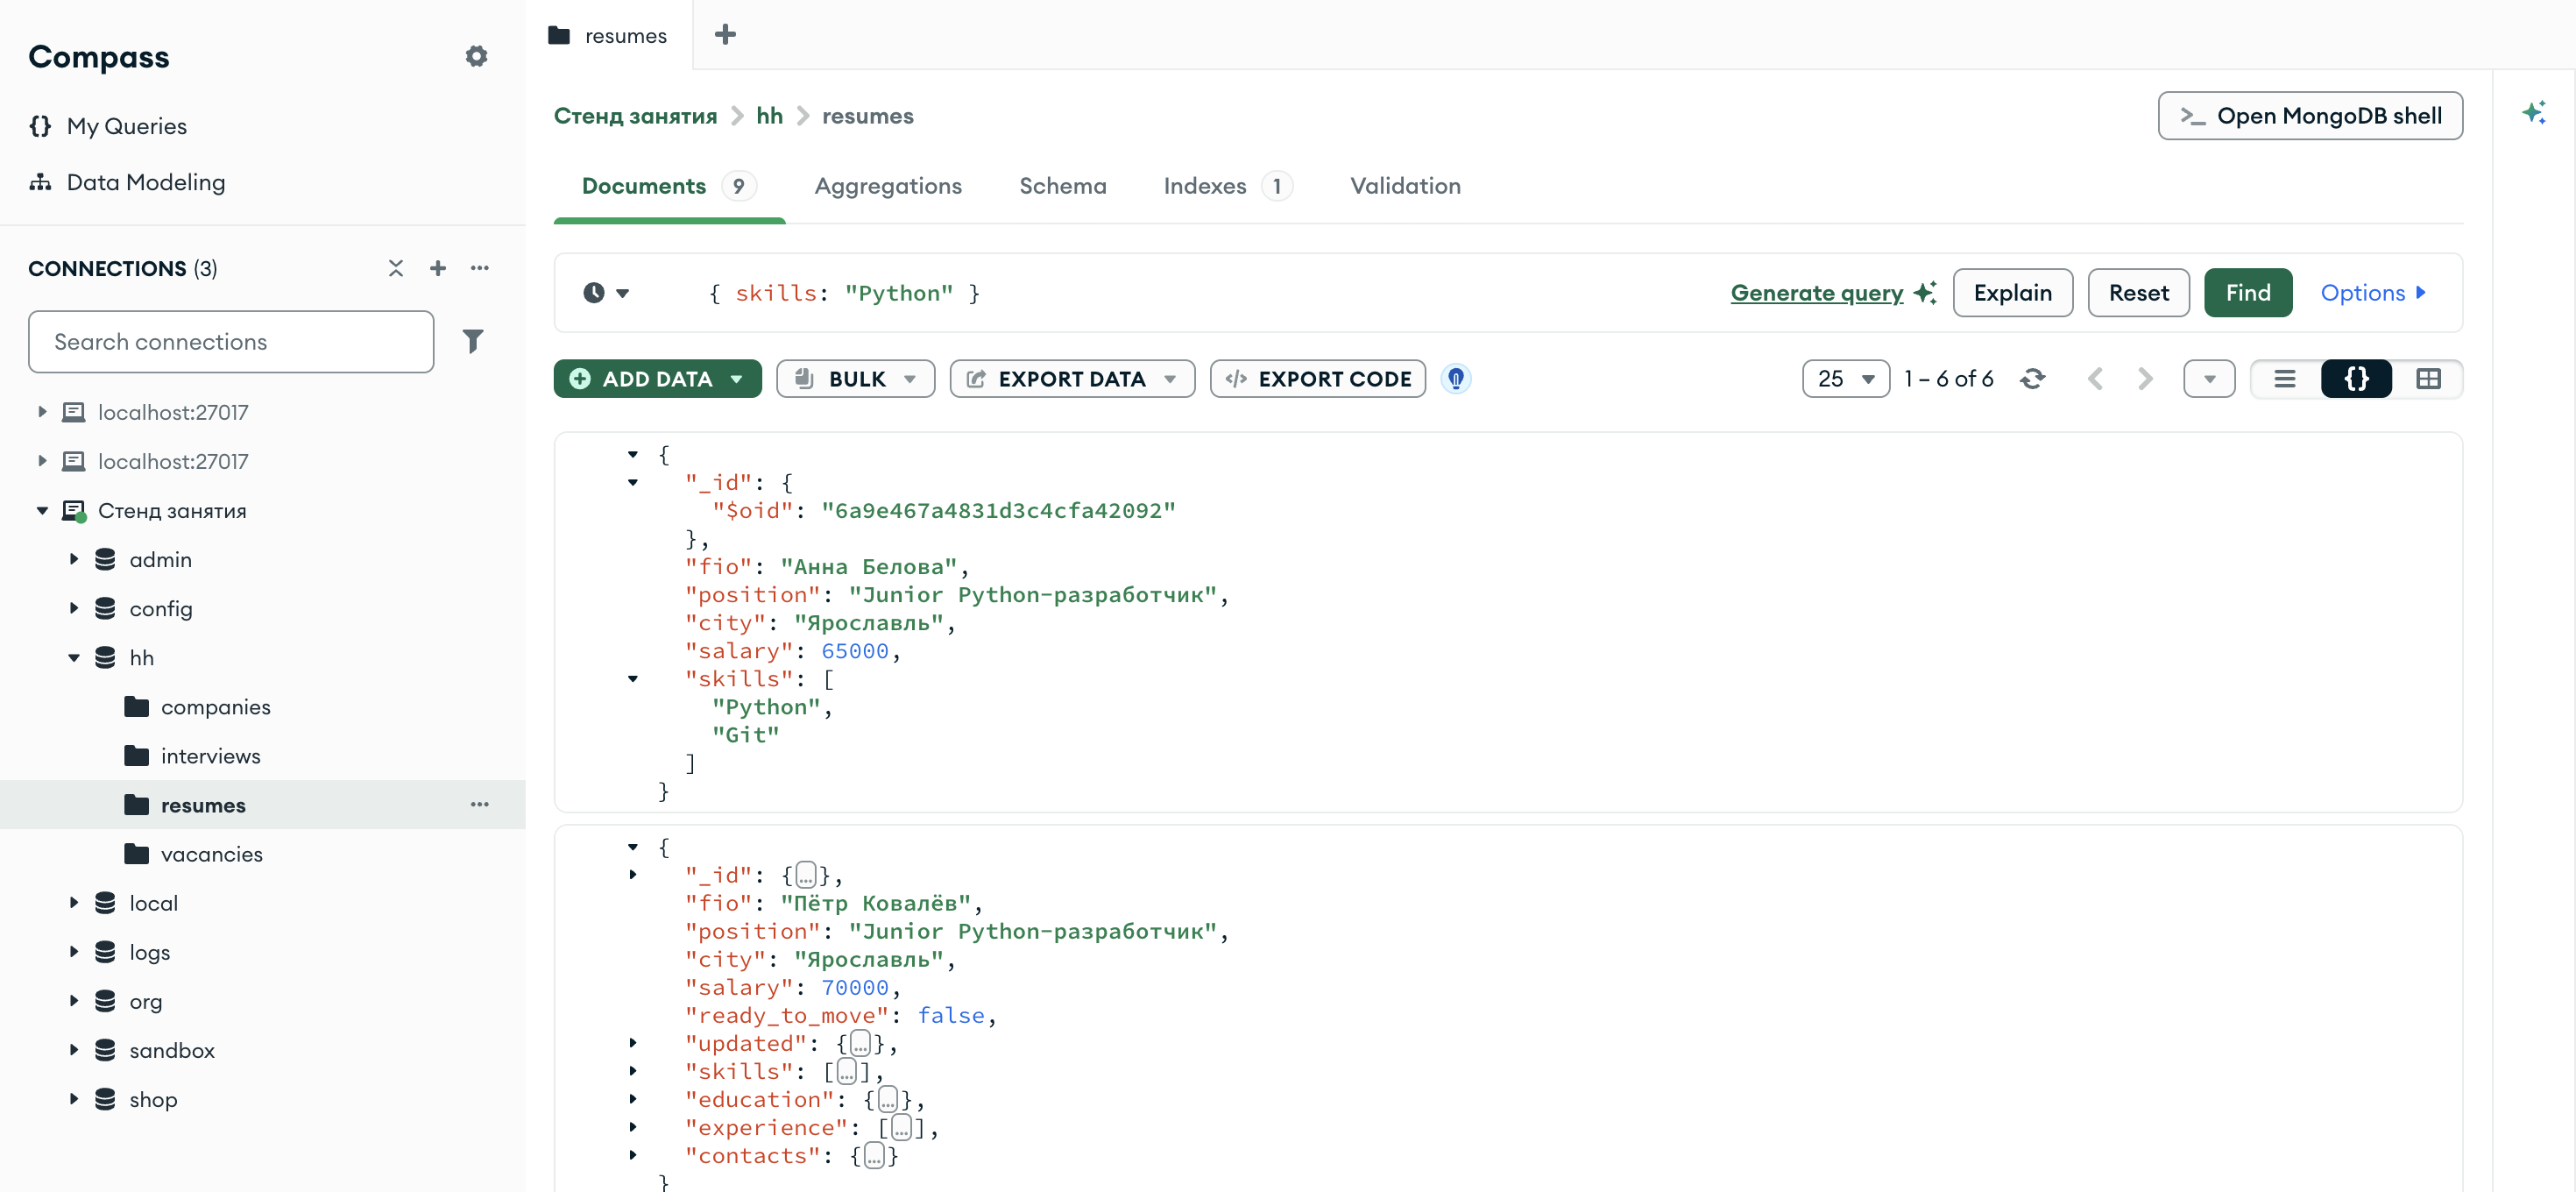The height and width of the screenshot is (1192, 2576).
Task: Click the Explain button
Action: coord(2012,293)
